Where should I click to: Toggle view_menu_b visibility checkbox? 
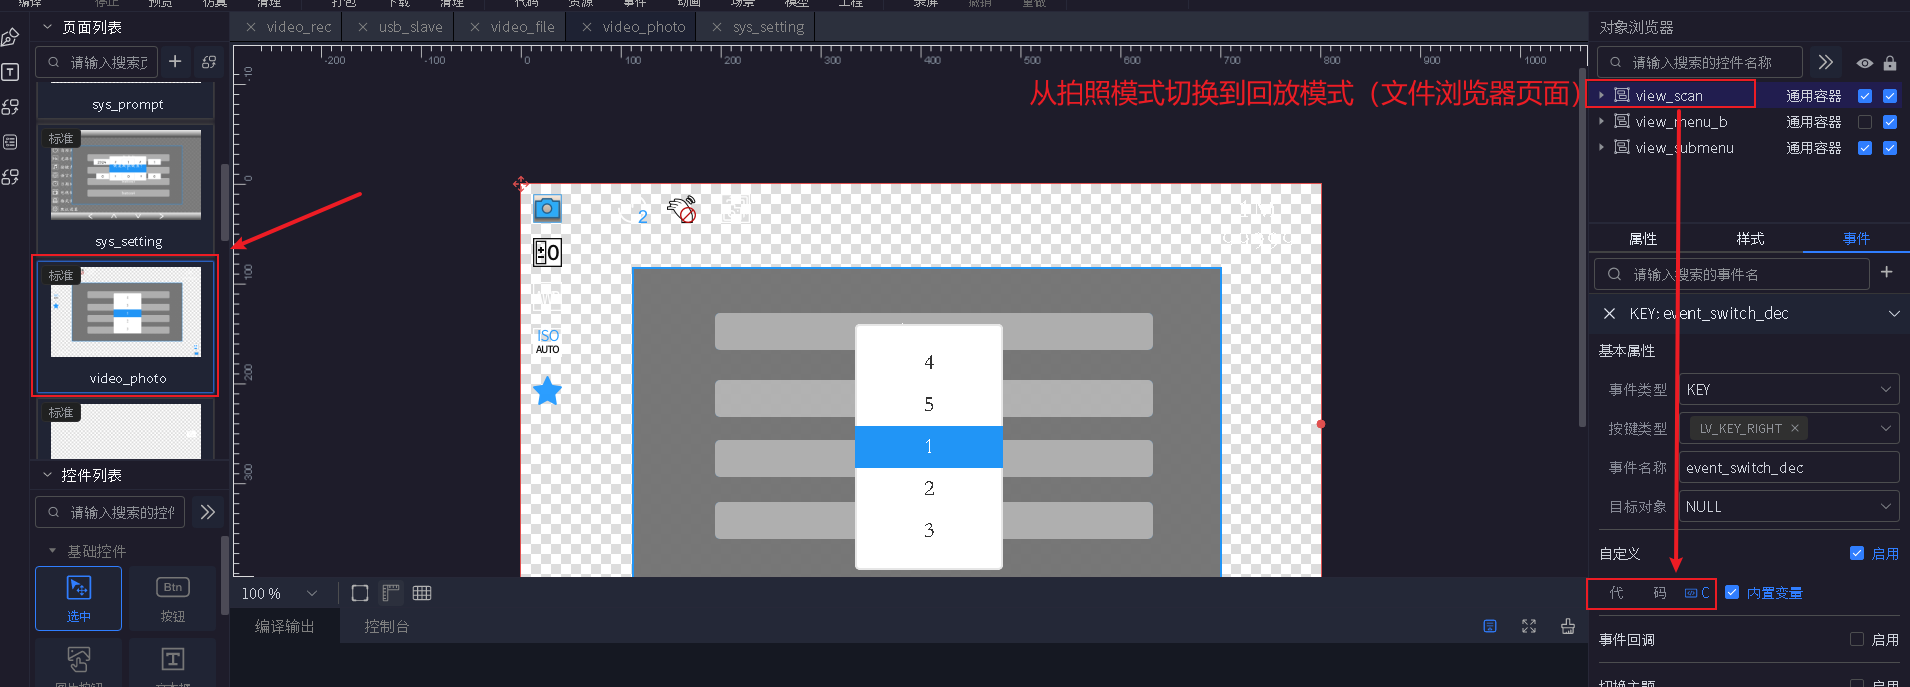[1865, 122]
